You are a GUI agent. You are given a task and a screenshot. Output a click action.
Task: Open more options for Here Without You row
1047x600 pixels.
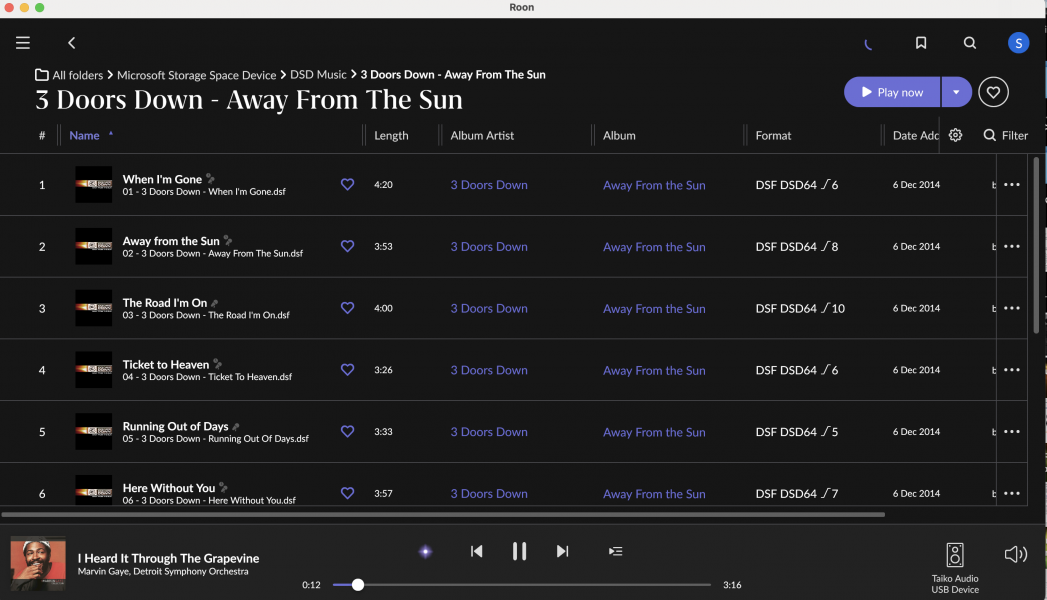click(1012, 493)
